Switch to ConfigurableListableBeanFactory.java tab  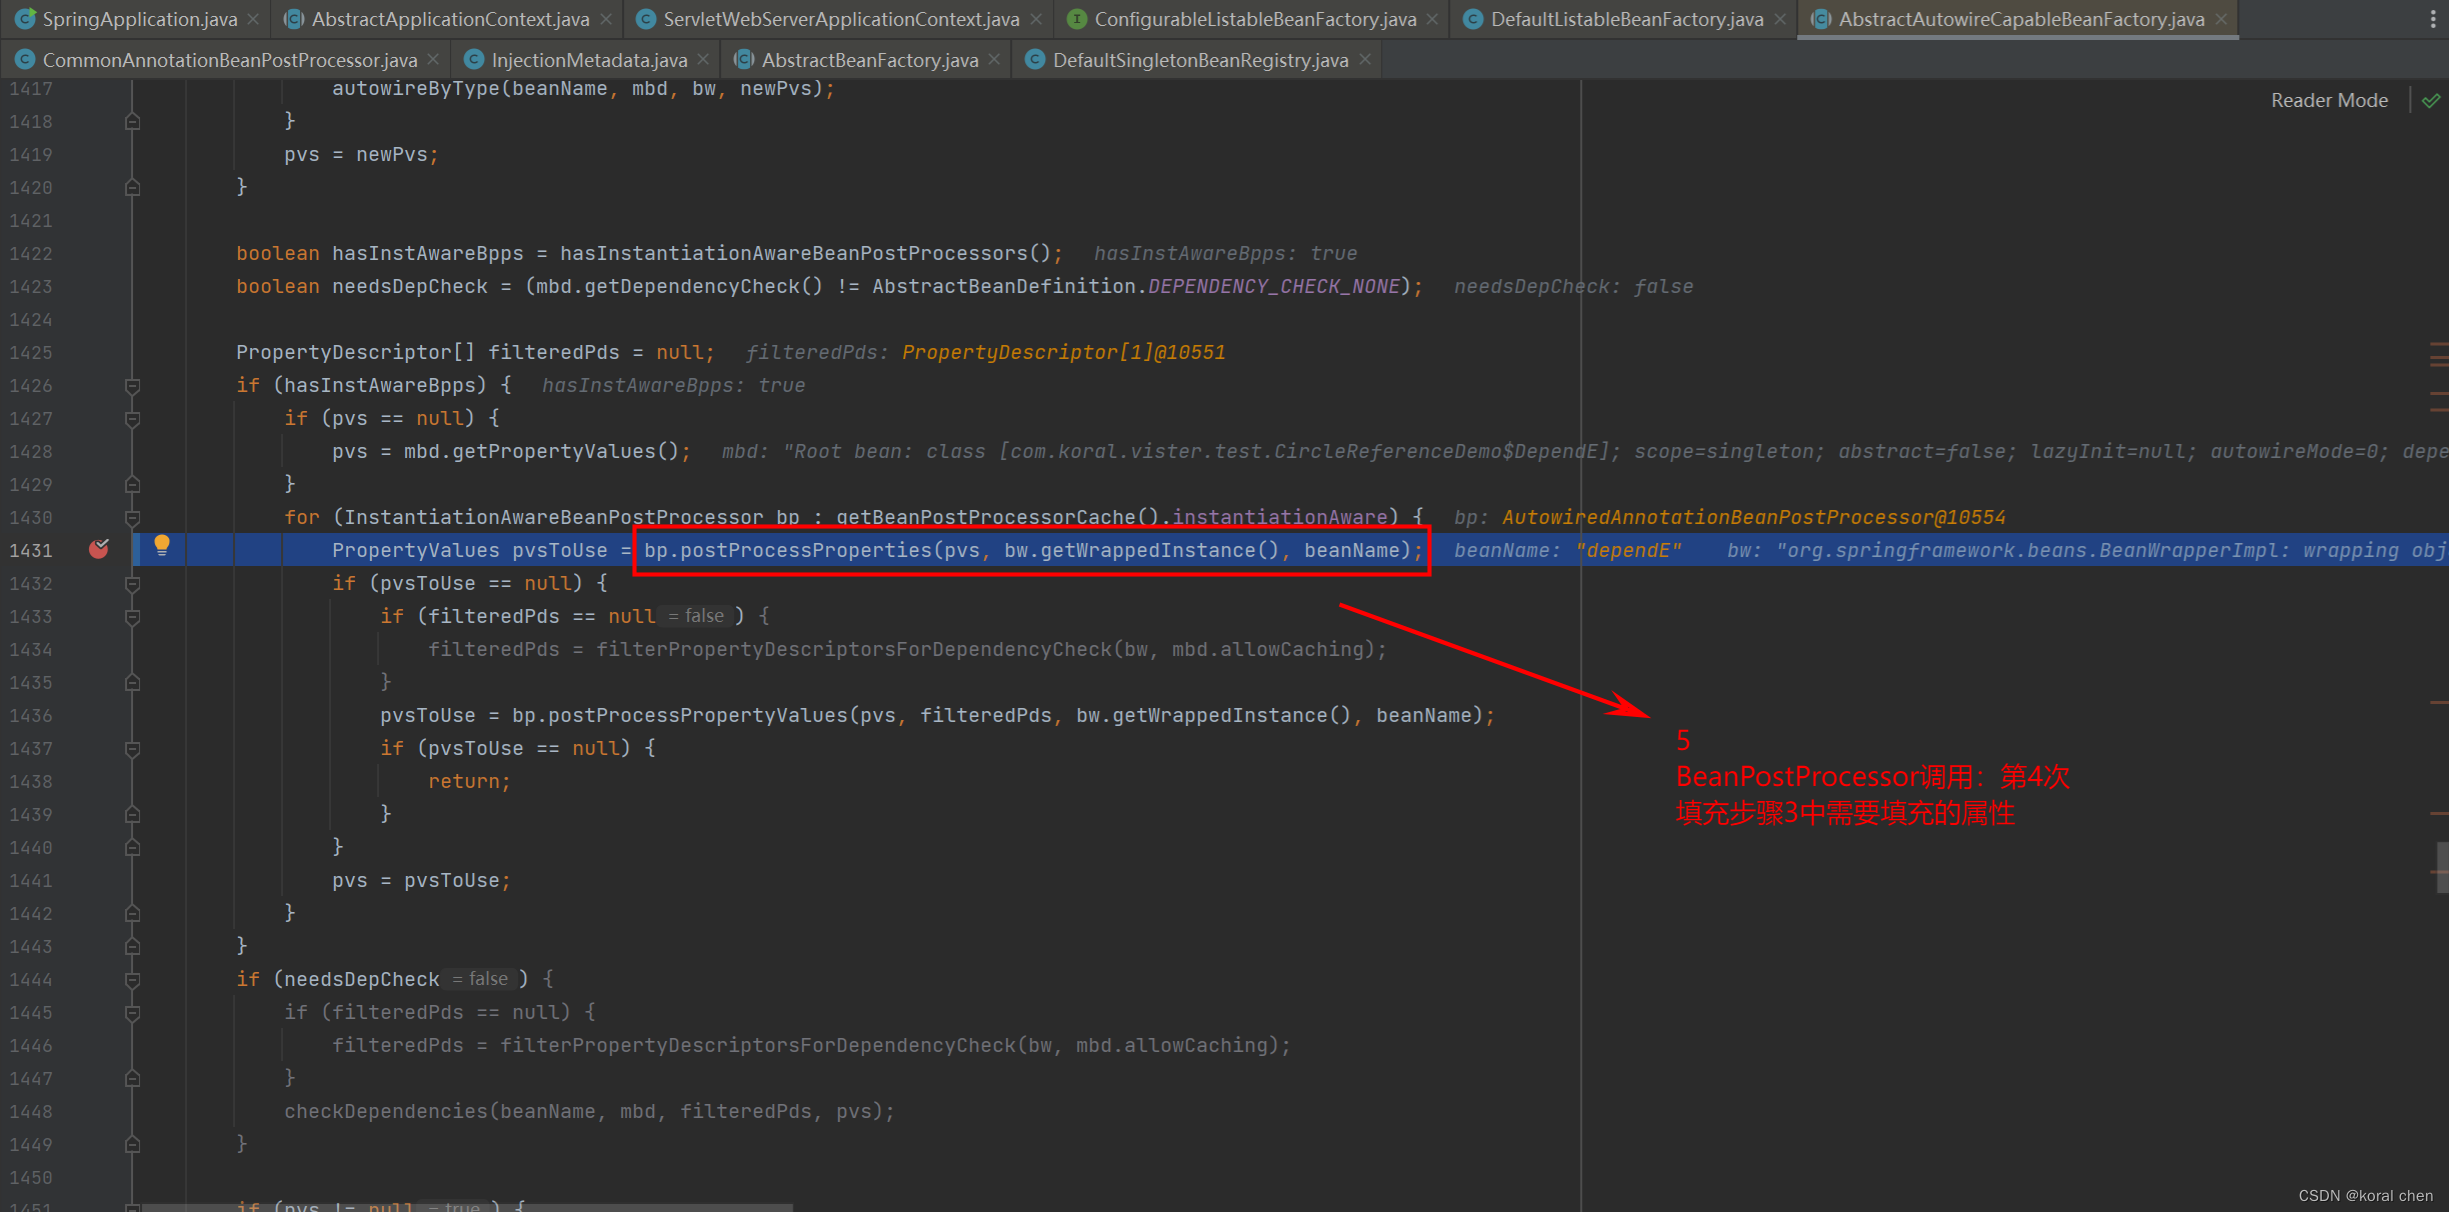click(1255, 19)
